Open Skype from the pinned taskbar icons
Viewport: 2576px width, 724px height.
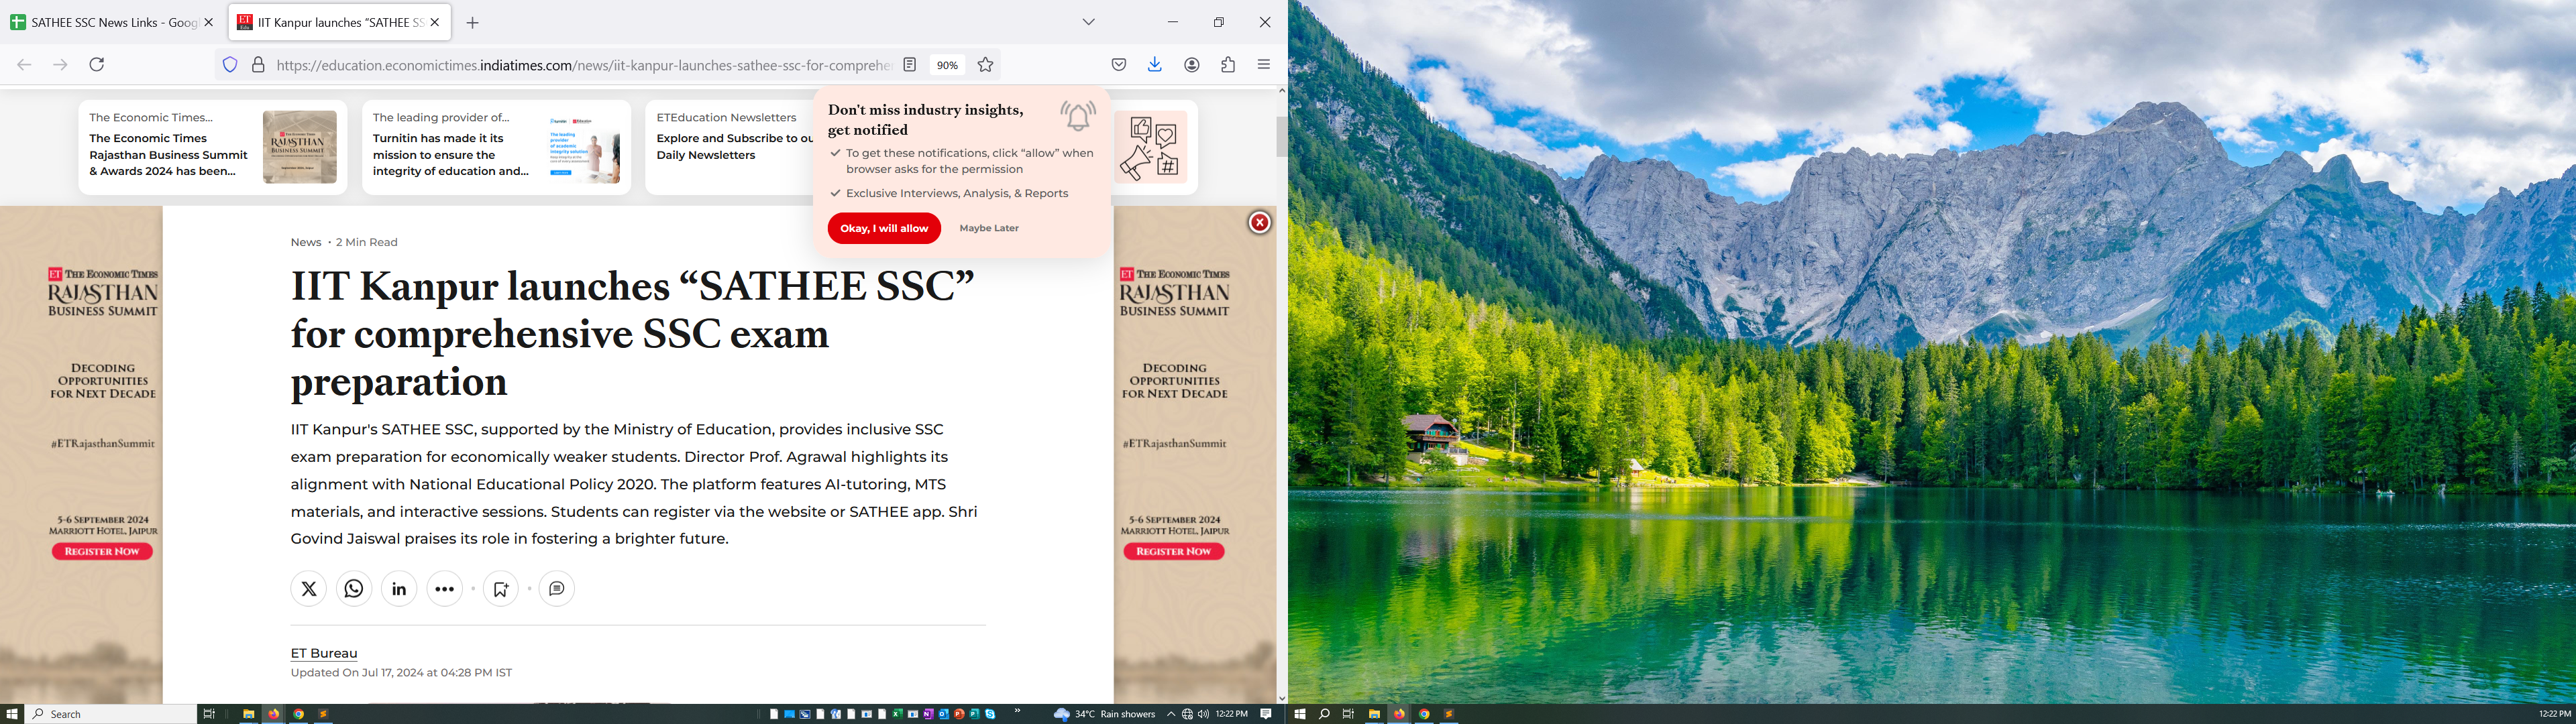click(x=990, y=714)
